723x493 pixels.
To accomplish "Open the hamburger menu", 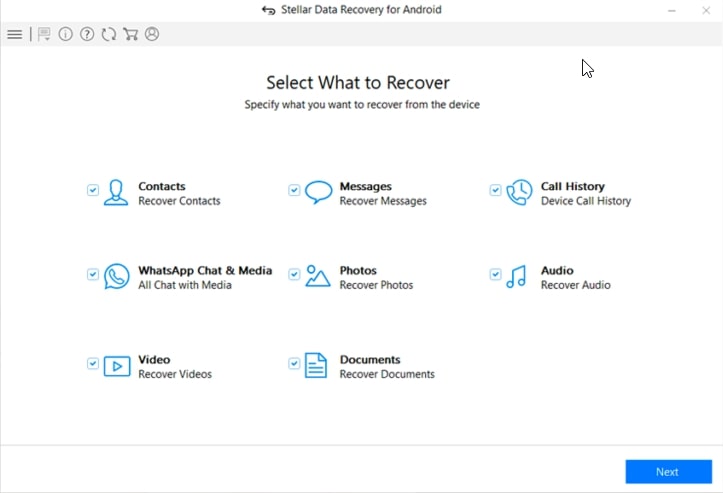I will [15, 34].
